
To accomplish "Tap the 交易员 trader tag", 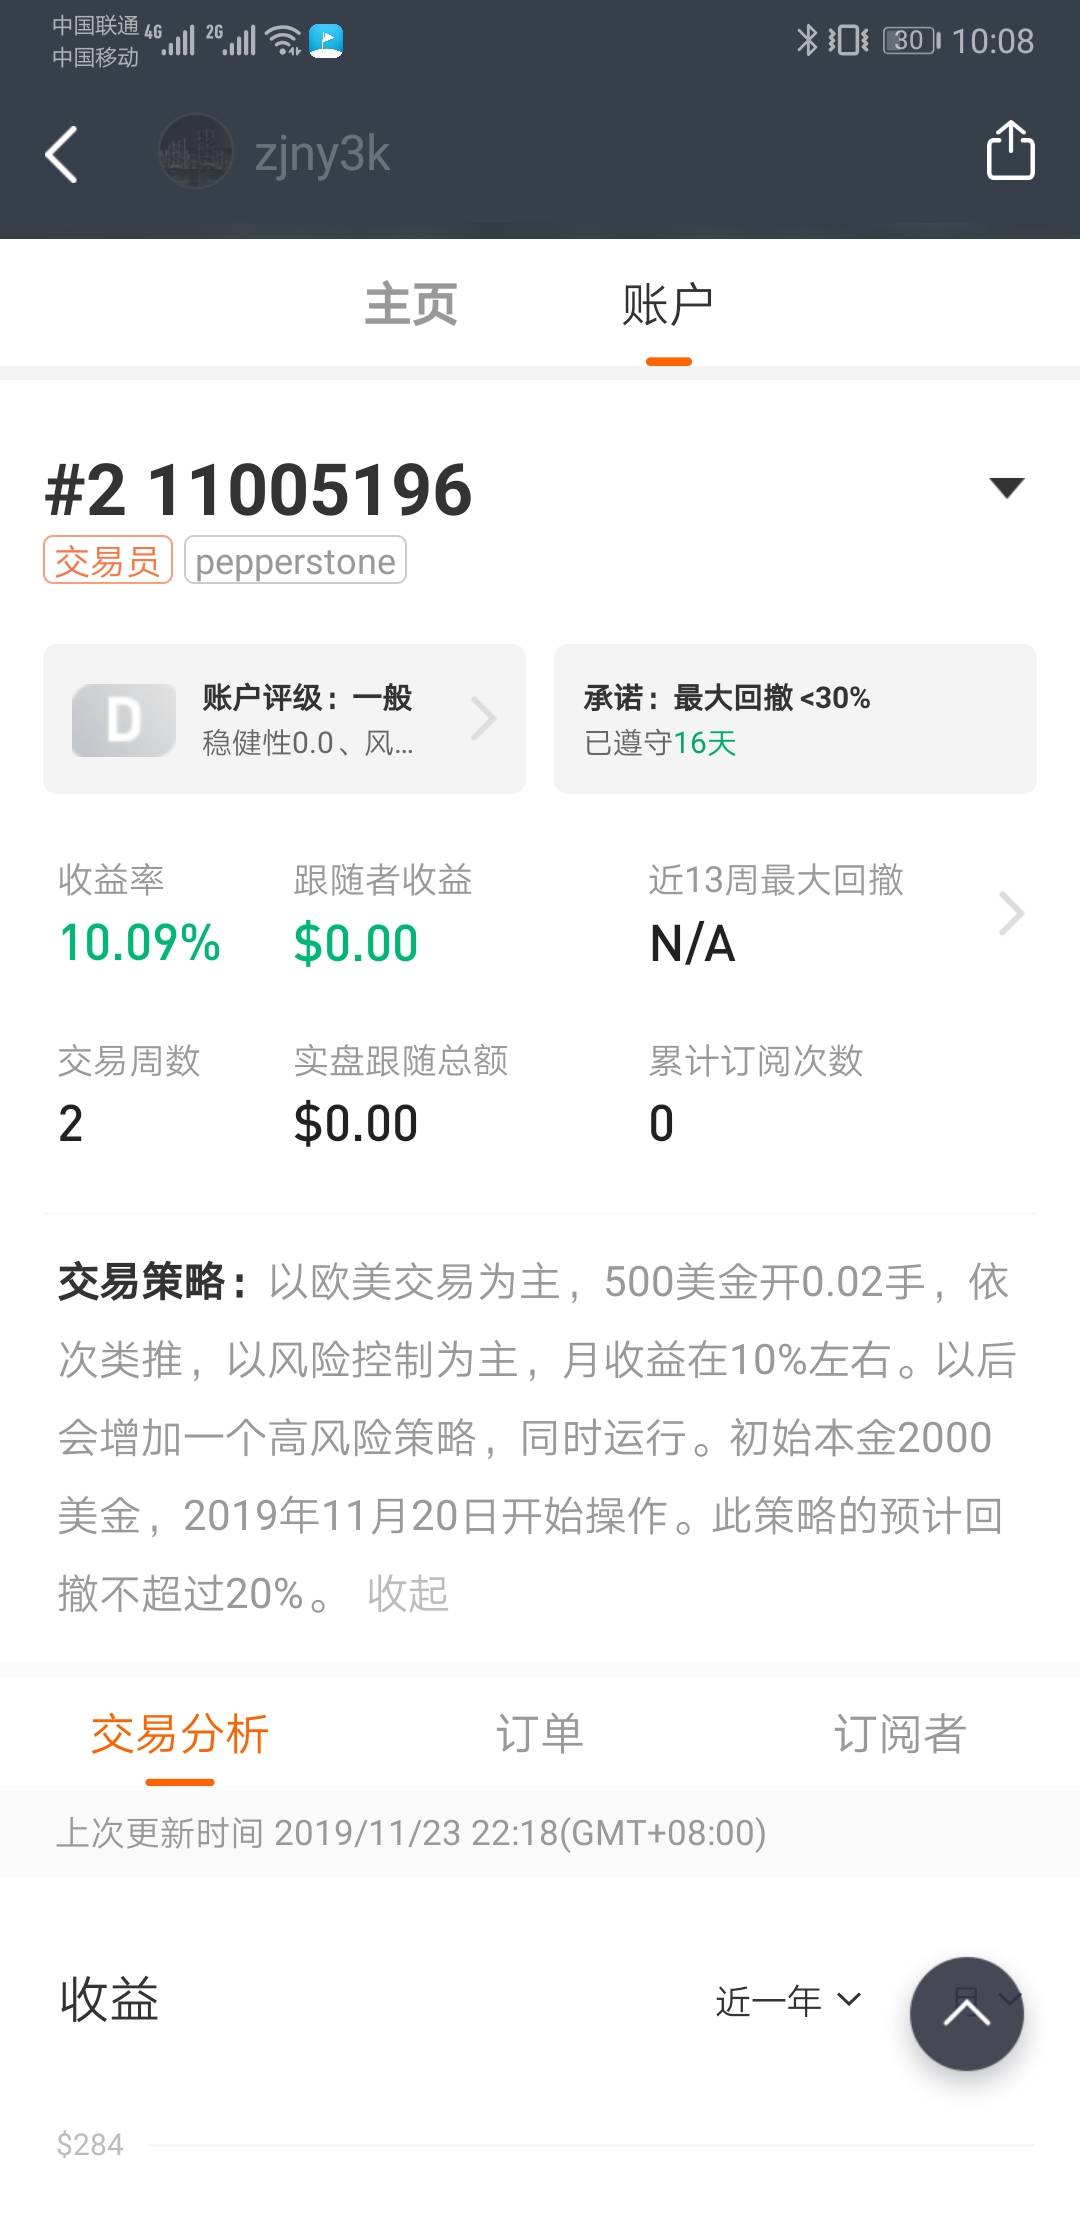I will coord(108,561).
